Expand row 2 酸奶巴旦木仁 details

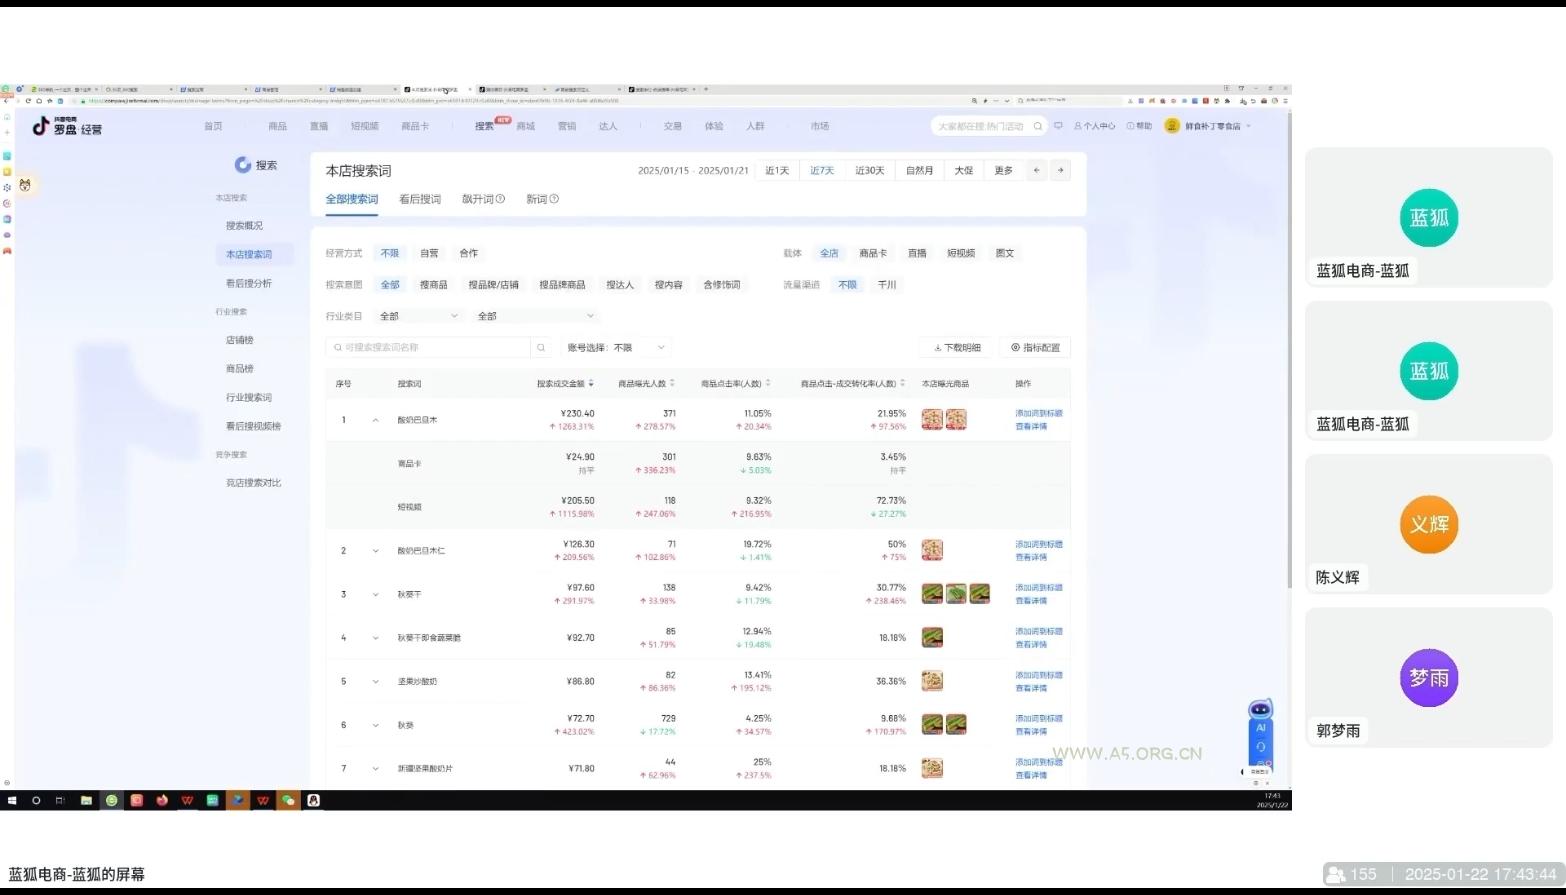pos(375,550)
